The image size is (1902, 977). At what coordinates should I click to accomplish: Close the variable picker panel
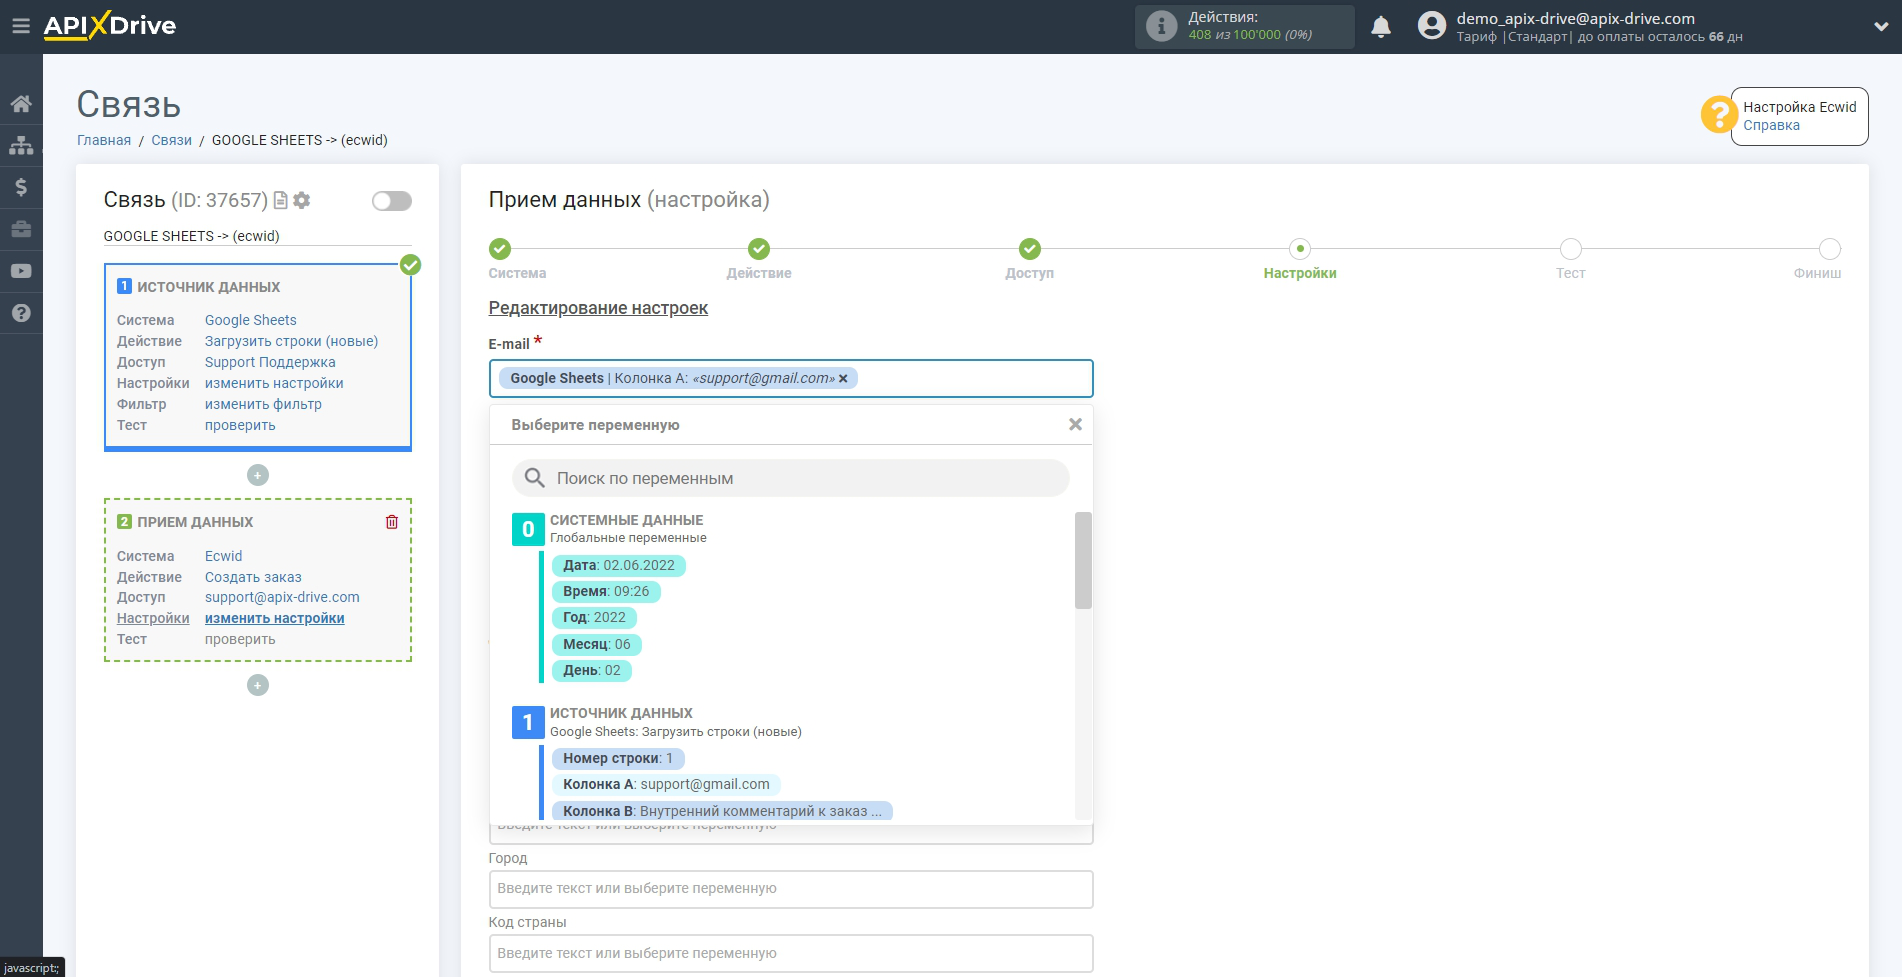tap(1075, 425)
